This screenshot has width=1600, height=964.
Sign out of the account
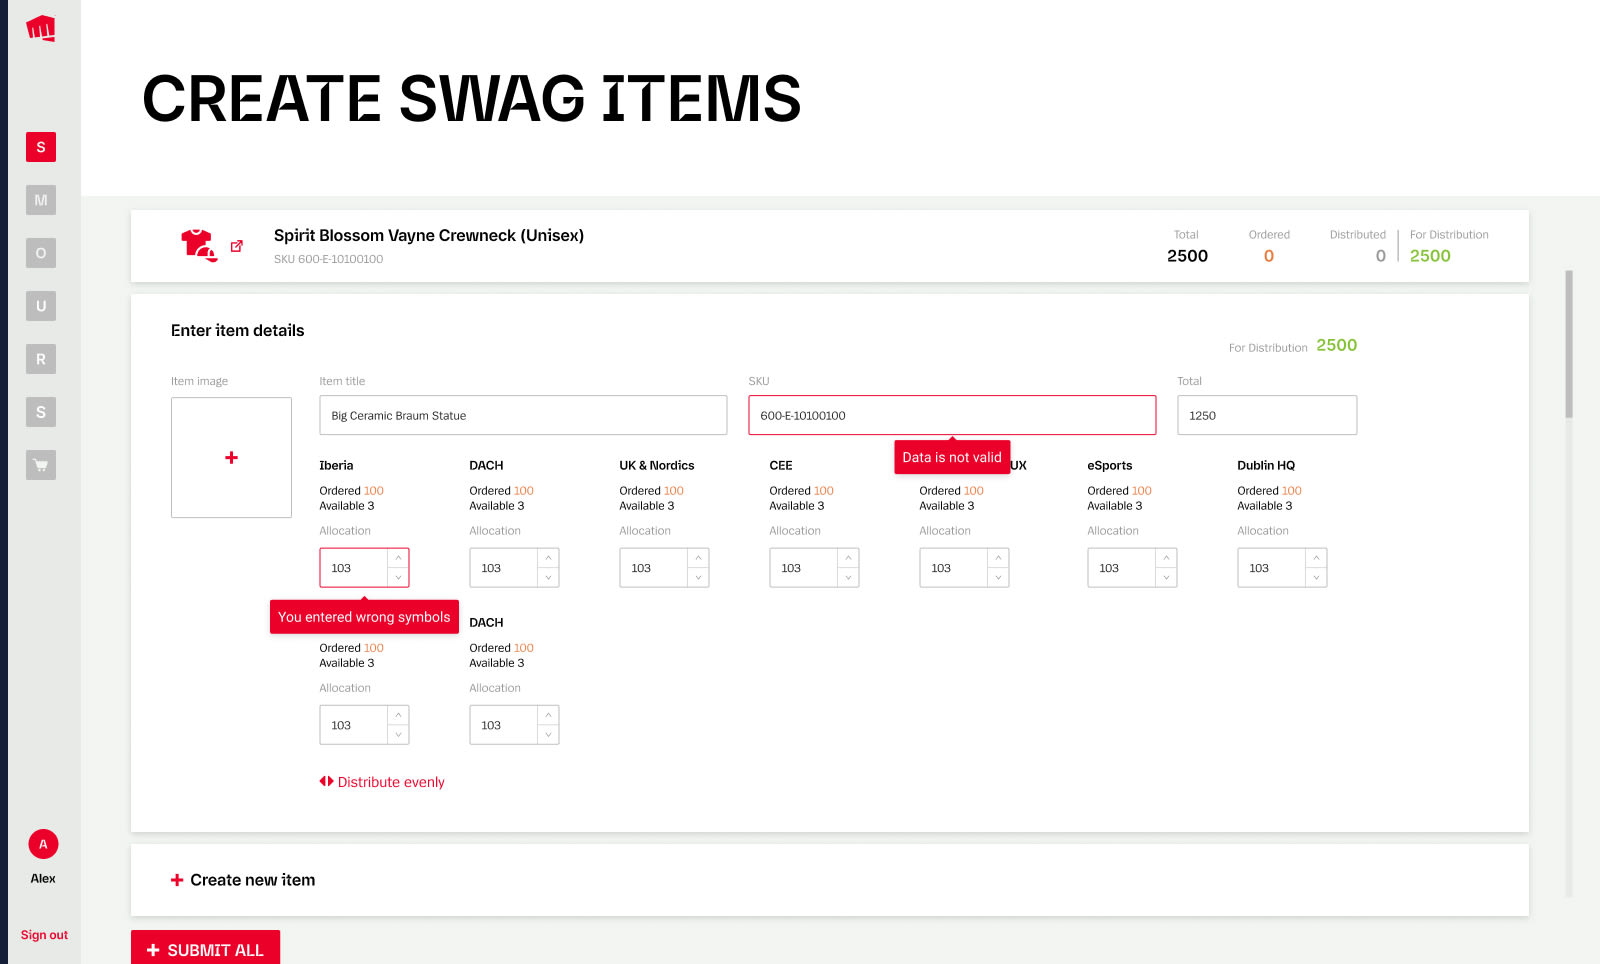tap(44, 935)
